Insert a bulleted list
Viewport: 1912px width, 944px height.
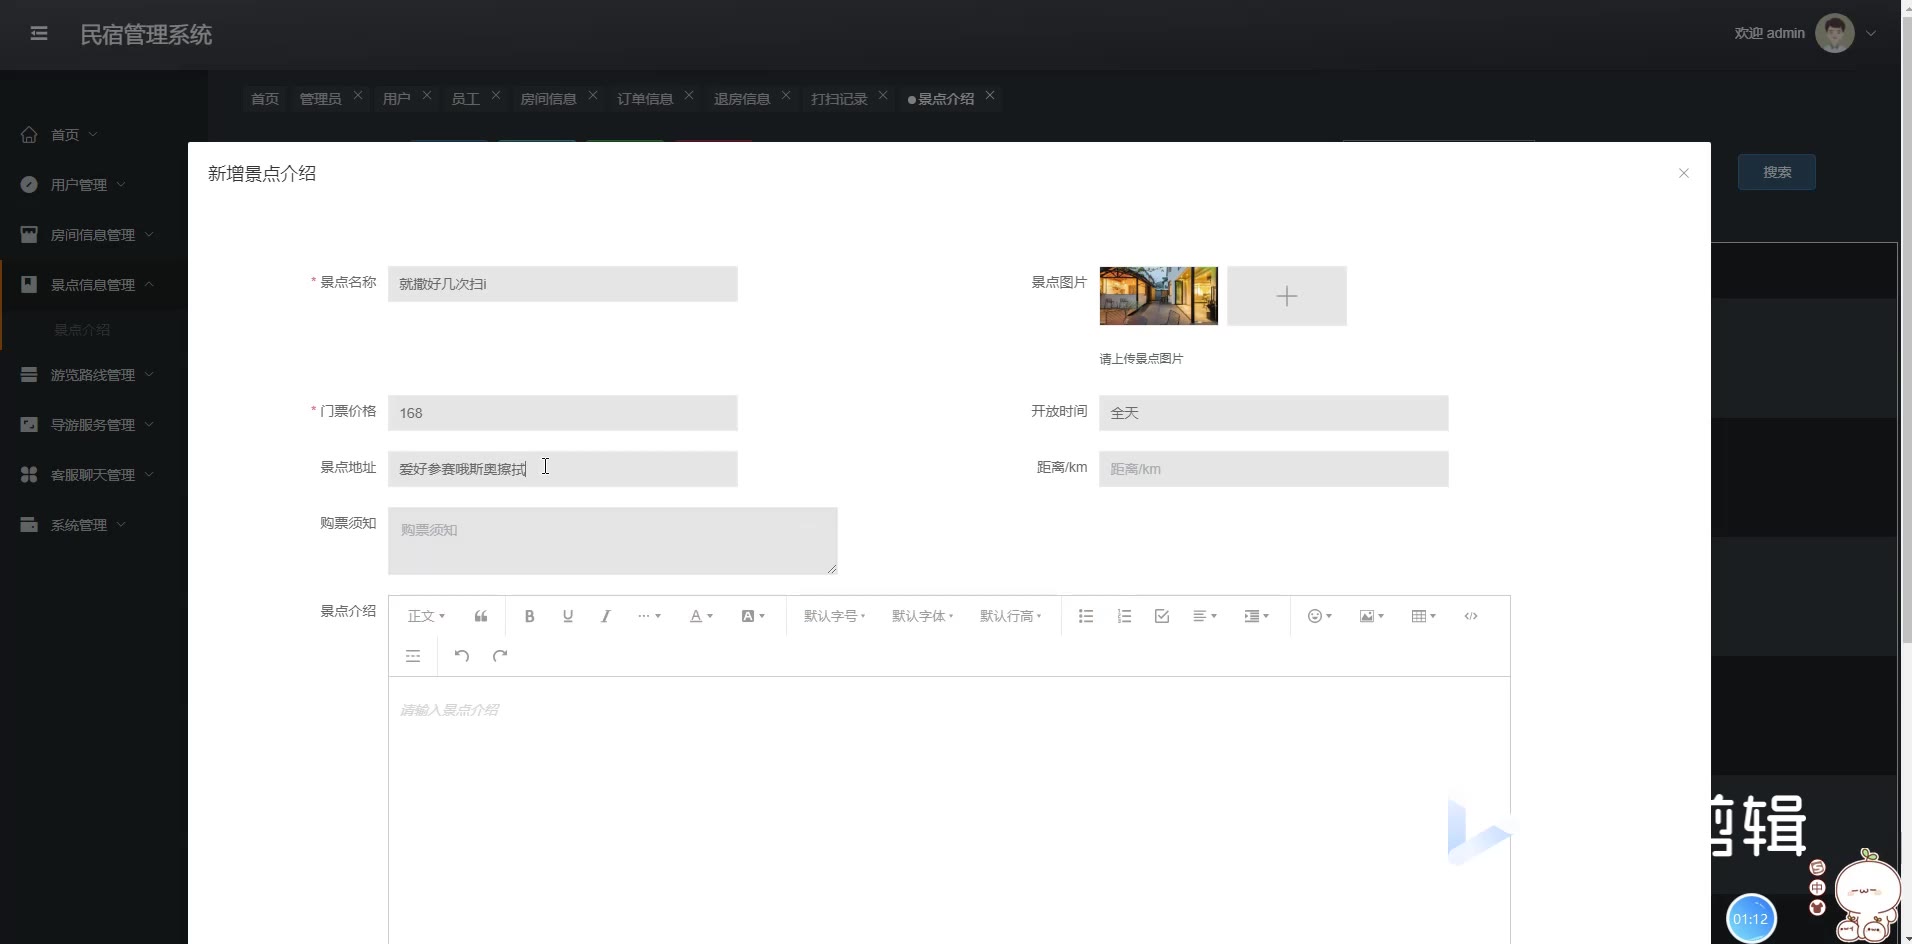[1086, 616]
